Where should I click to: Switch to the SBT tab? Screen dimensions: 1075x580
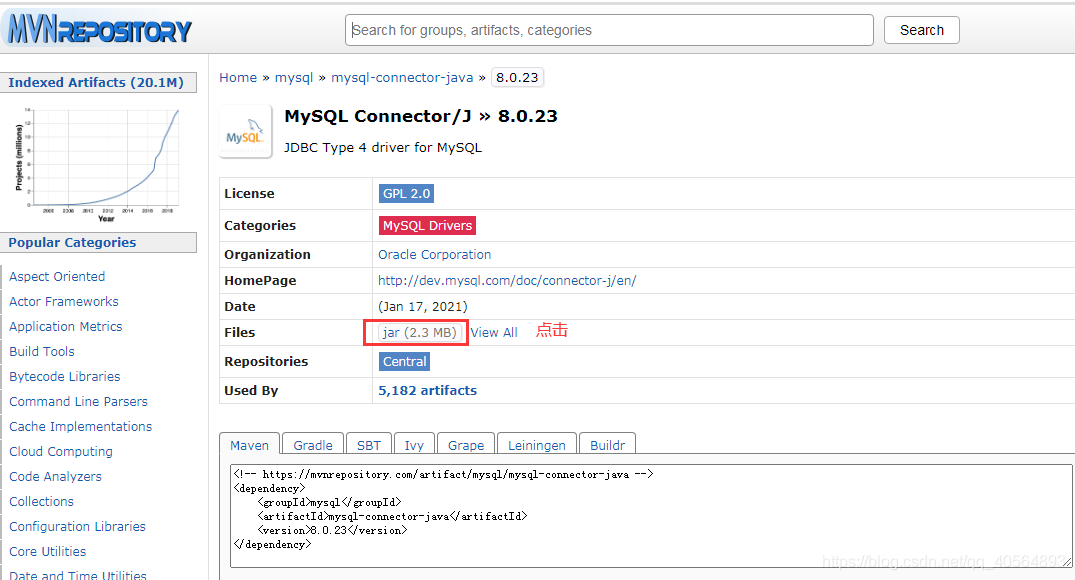(369, 444)
